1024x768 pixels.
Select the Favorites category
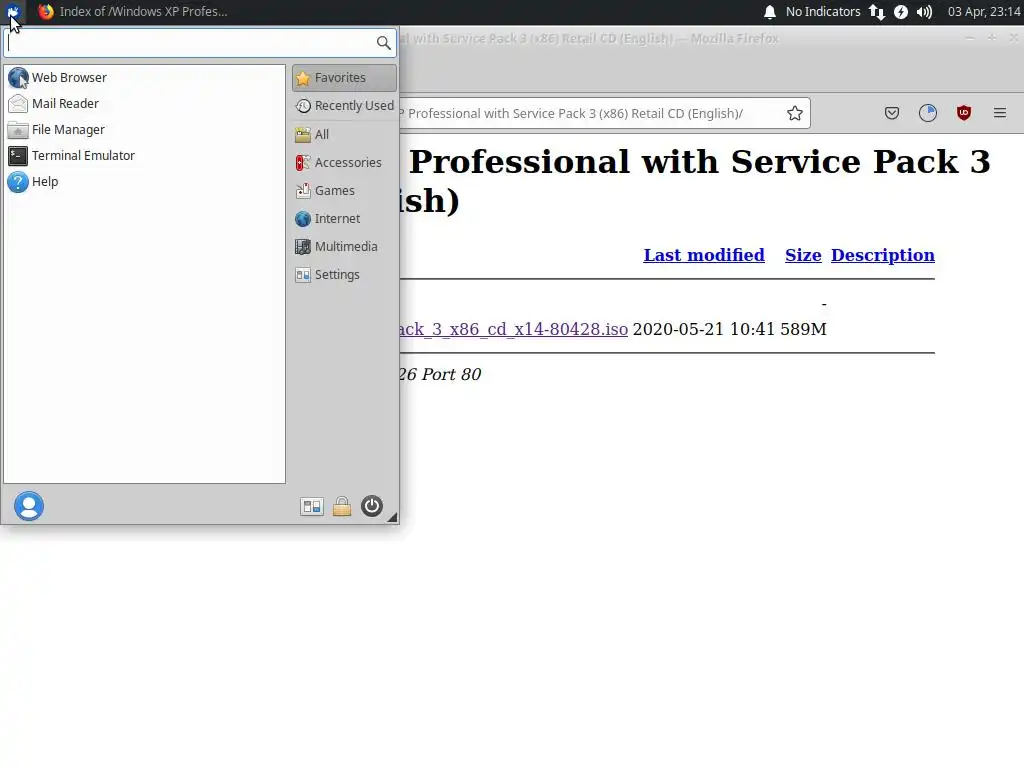pyautogui.click(x=344, y=78)
